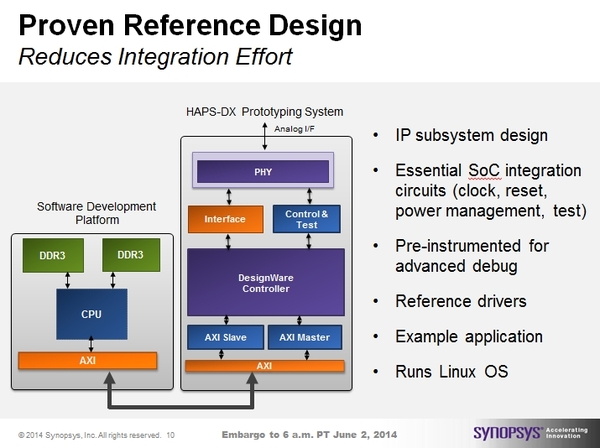Select the purple PHY block
600x448 pixels.
(x=263, y=172)
